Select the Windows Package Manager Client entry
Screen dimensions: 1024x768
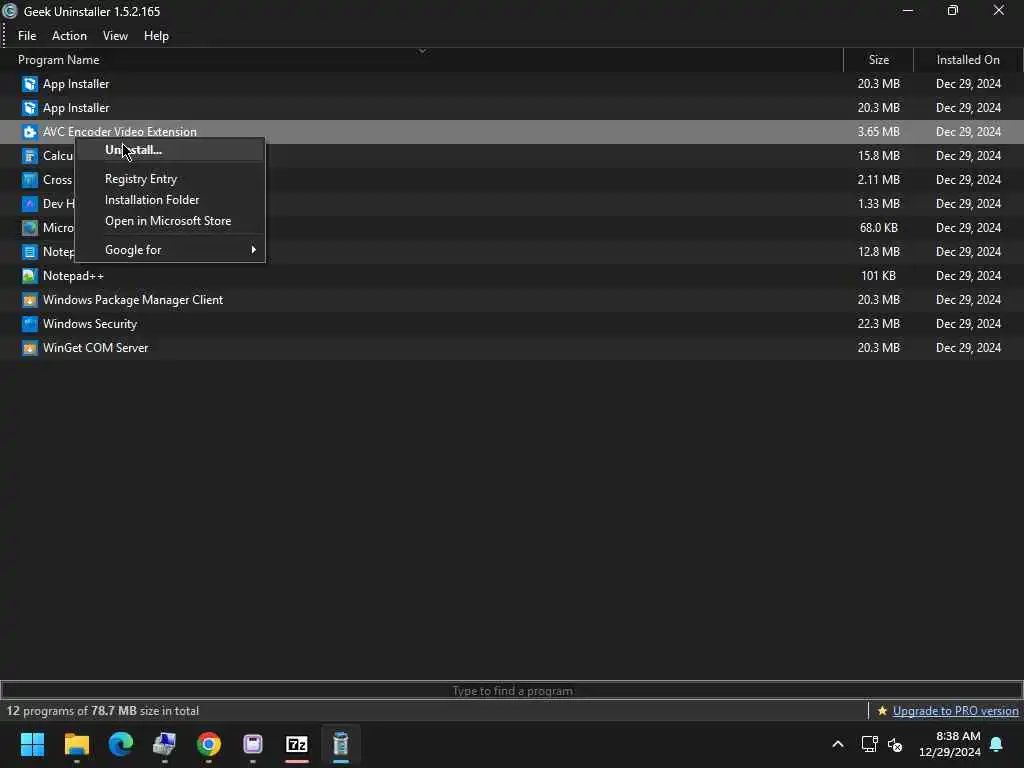[133, 300]
